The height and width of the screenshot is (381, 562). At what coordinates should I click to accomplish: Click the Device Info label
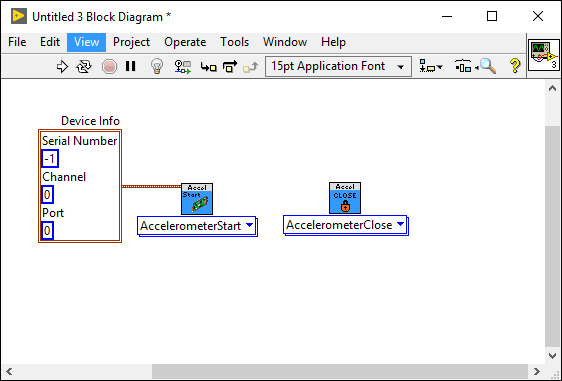pyautogui.click(x=90, y=121)
